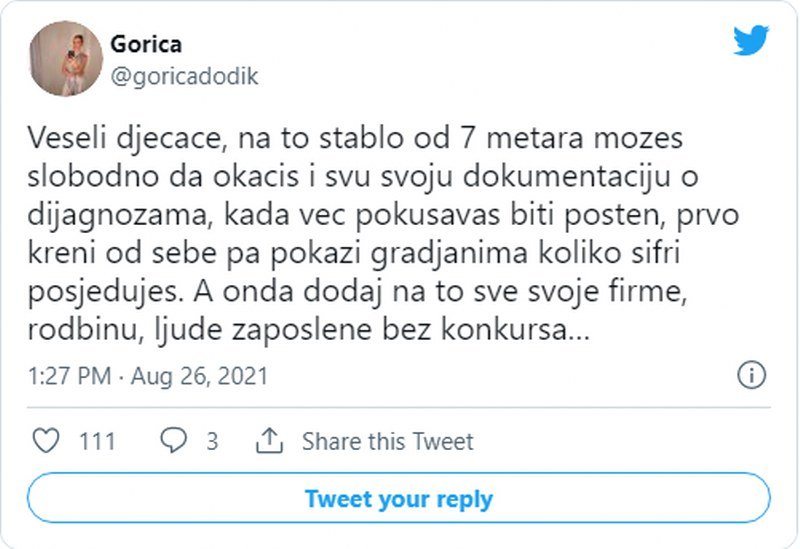The image size is (800, 549).
Task: Click the share upload arrow icon
Action: [269, 441]
